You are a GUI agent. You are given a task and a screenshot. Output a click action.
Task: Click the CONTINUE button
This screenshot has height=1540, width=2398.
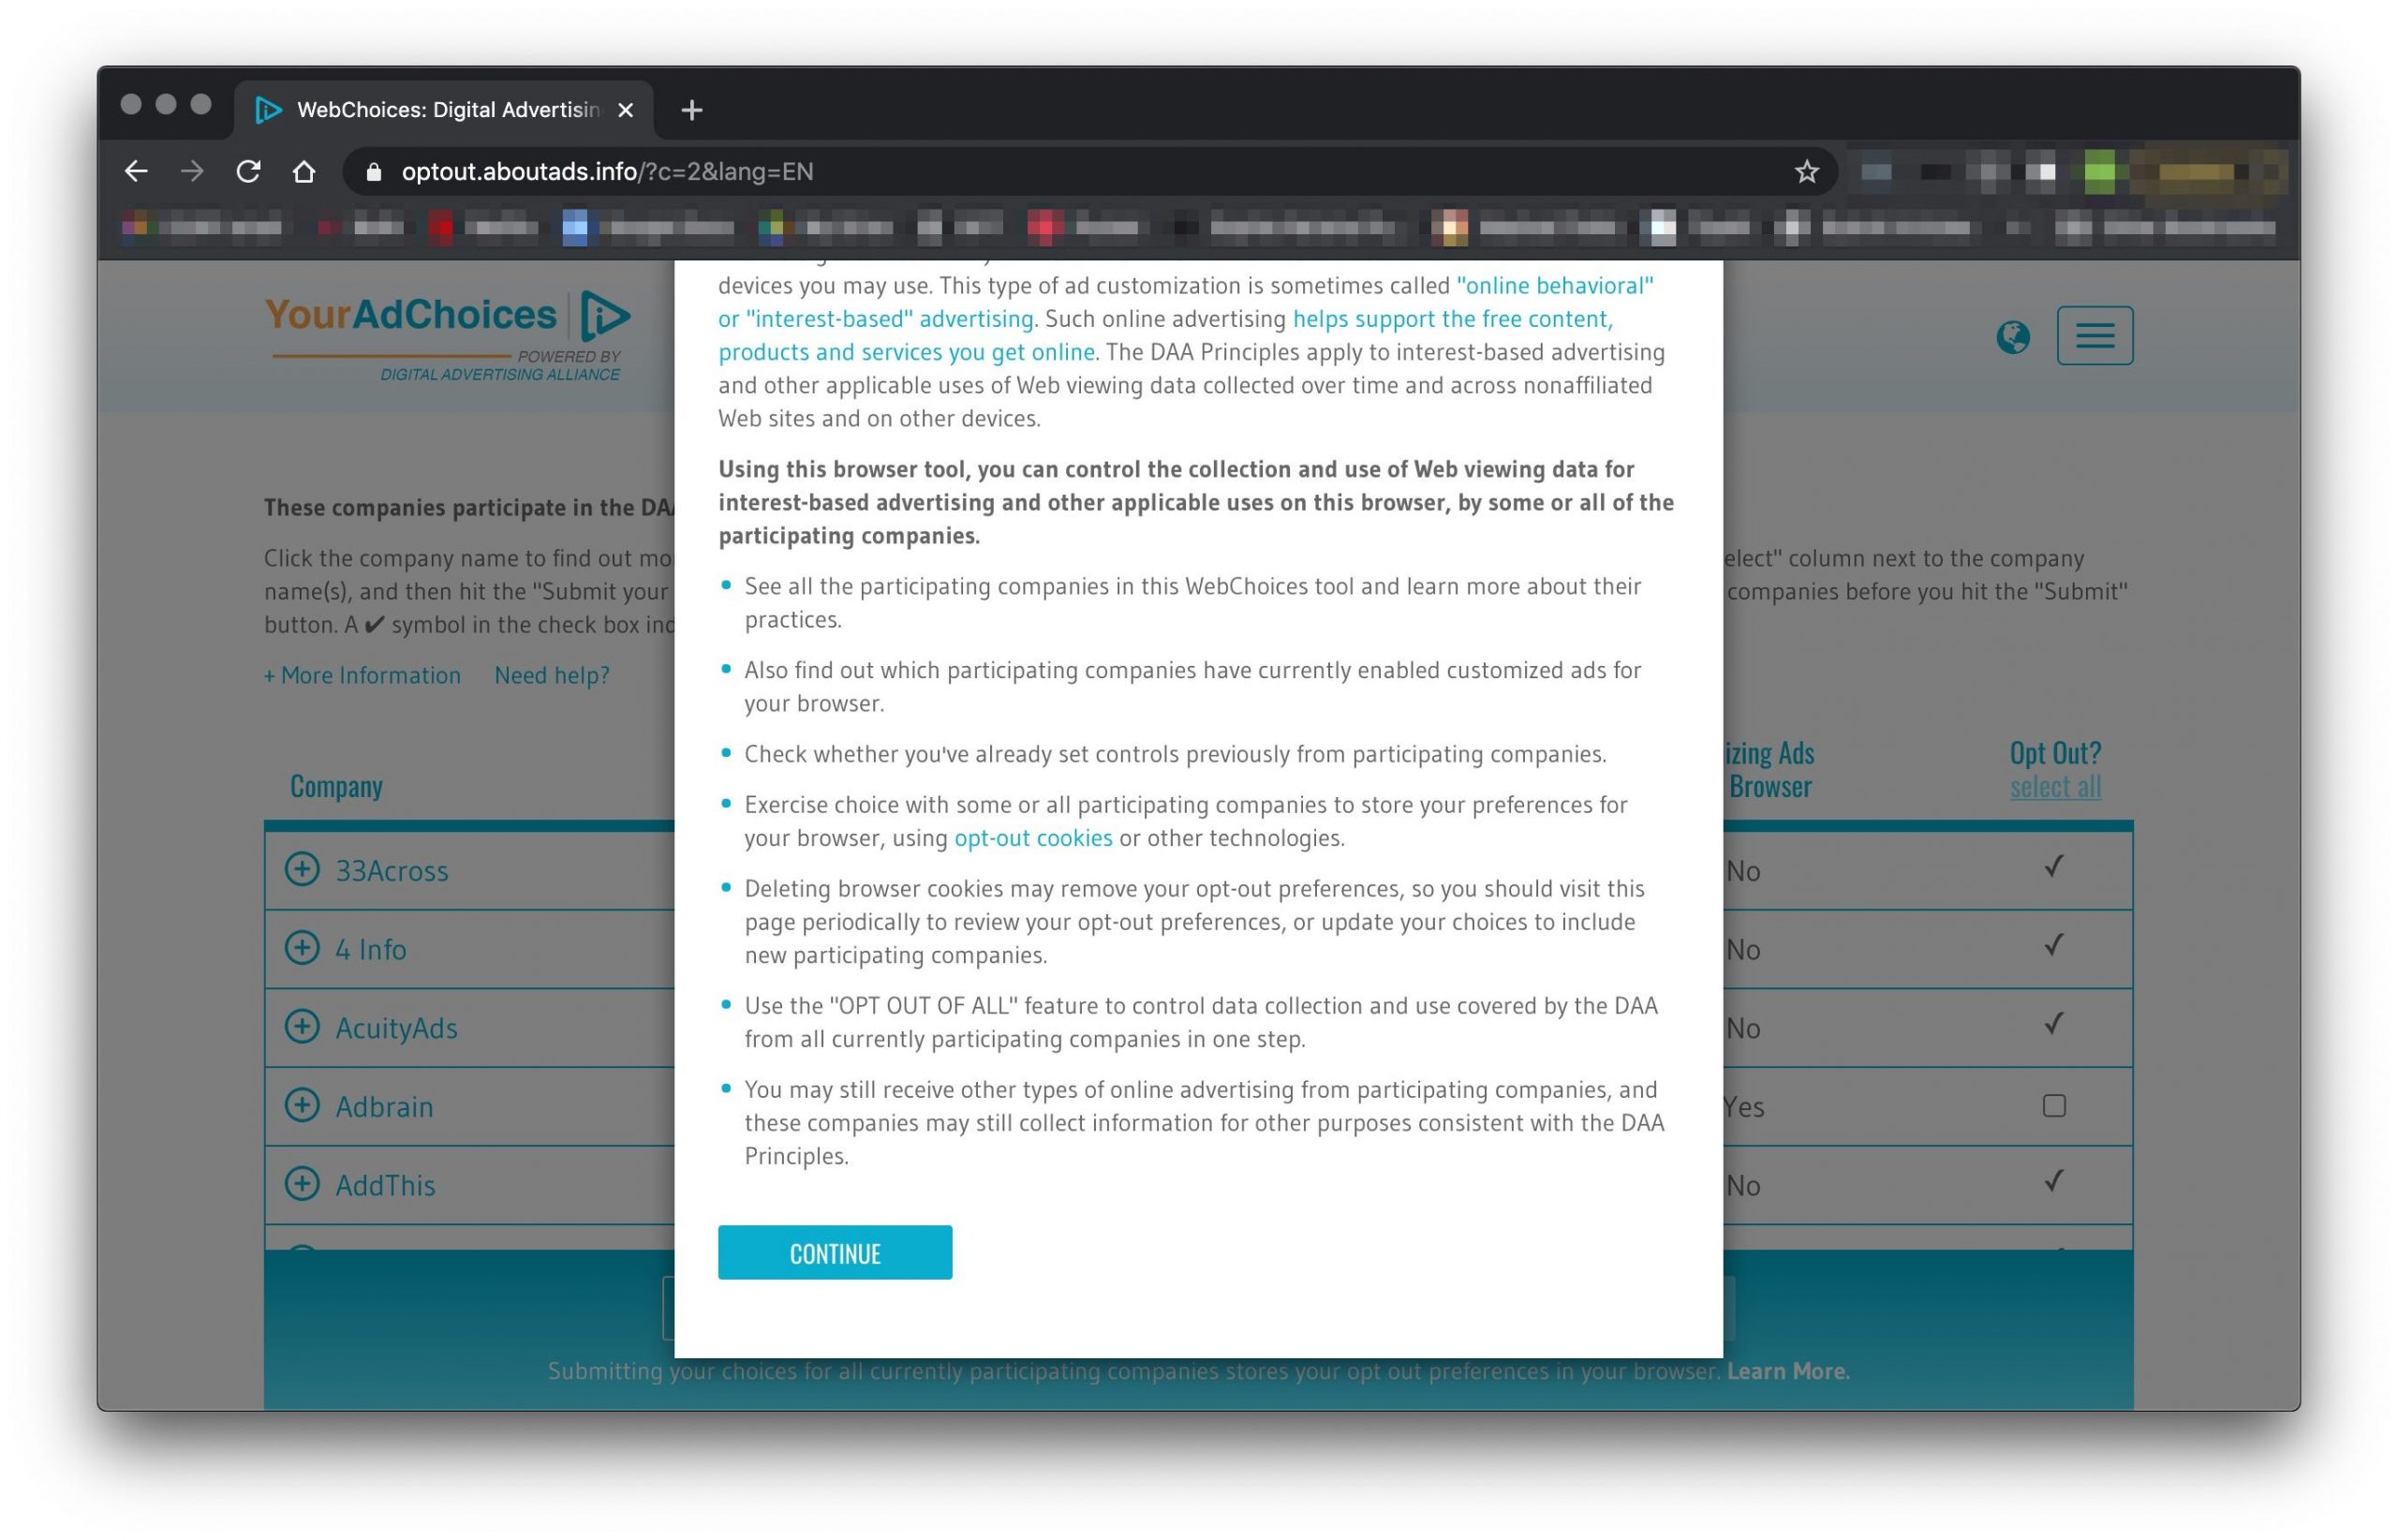[834, 1251]
